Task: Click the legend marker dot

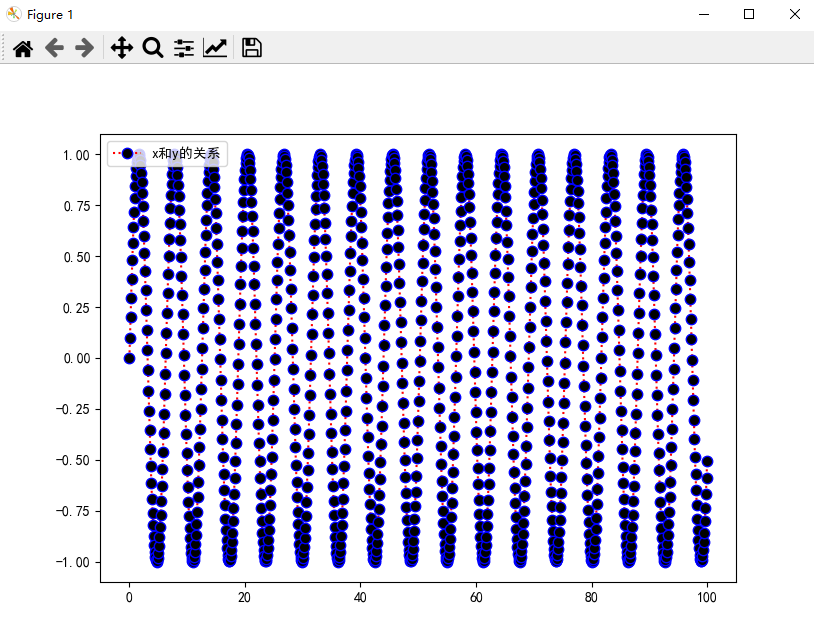Action: (127, 154)
